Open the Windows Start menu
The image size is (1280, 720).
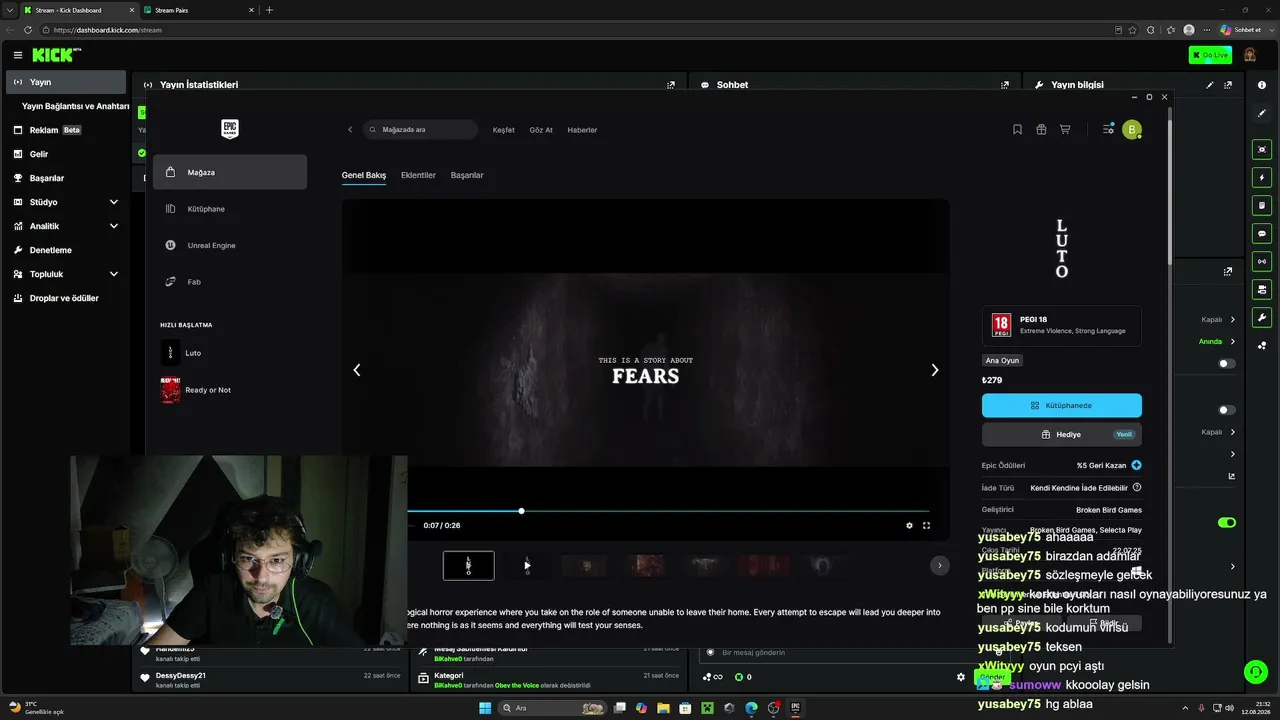[x=485, y=708]
